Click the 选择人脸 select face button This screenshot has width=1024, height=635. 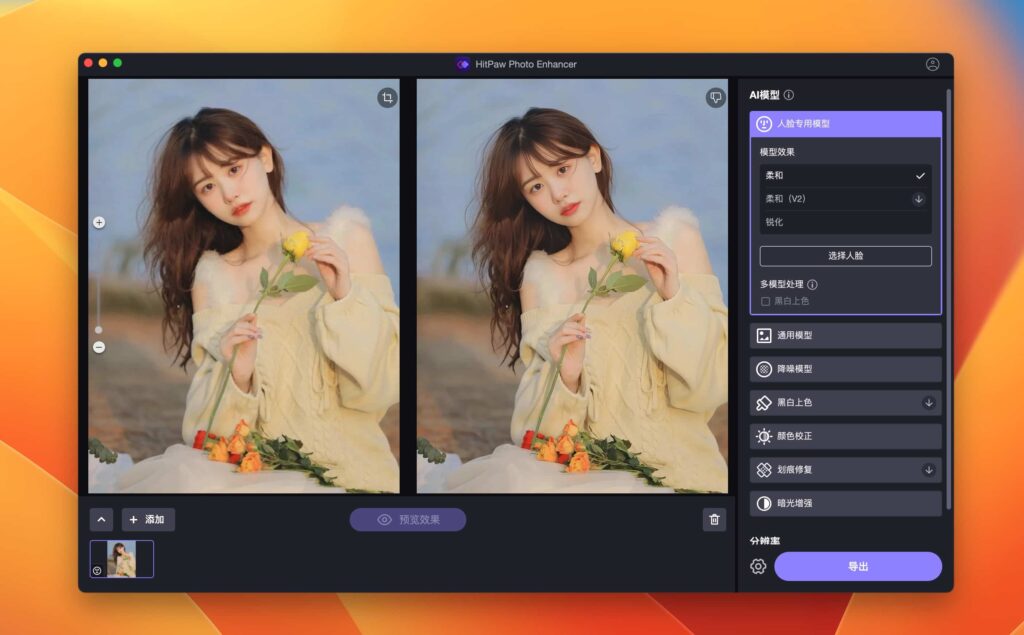pyautogui.click(x=845, y=255)
